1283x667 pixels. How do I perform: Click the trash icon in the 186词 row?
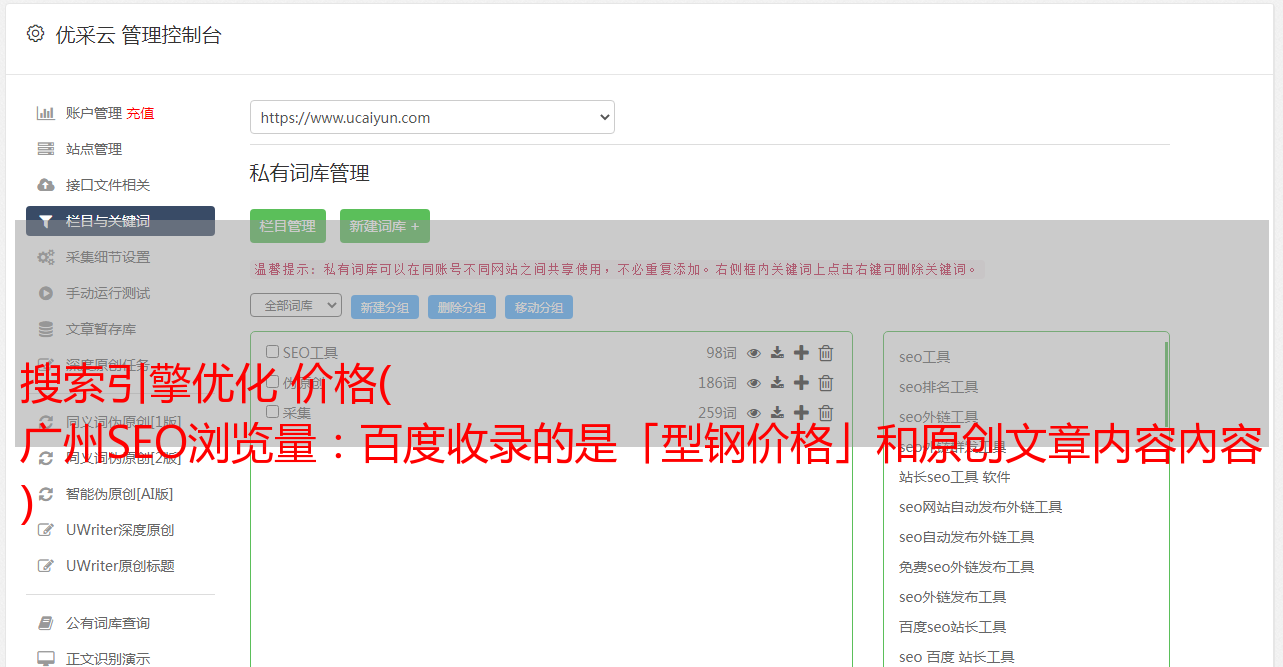point(826,383)
